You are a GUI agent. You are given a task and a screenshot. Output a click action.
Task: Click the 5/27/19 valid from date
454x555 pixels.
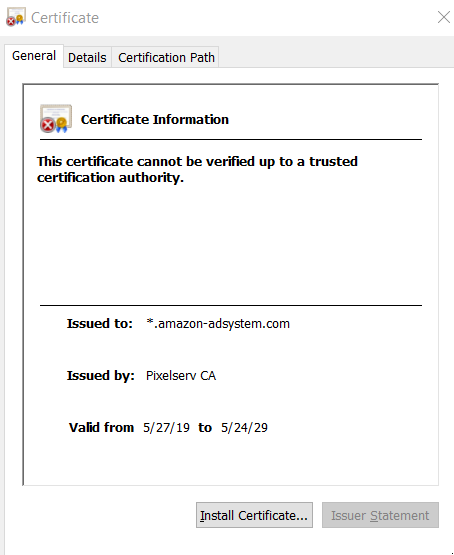[166, 428]
